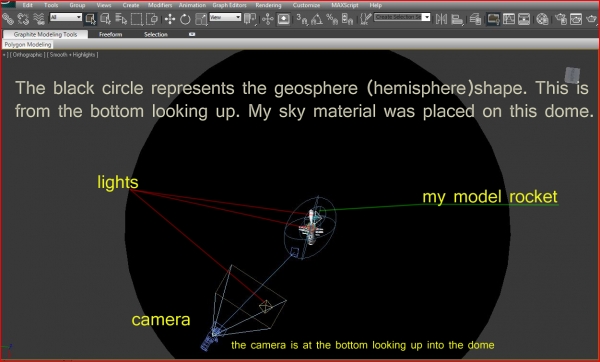Open the Render Production teapot flyout
Screen dimensions: 600x362
click(x=592, y=19)
